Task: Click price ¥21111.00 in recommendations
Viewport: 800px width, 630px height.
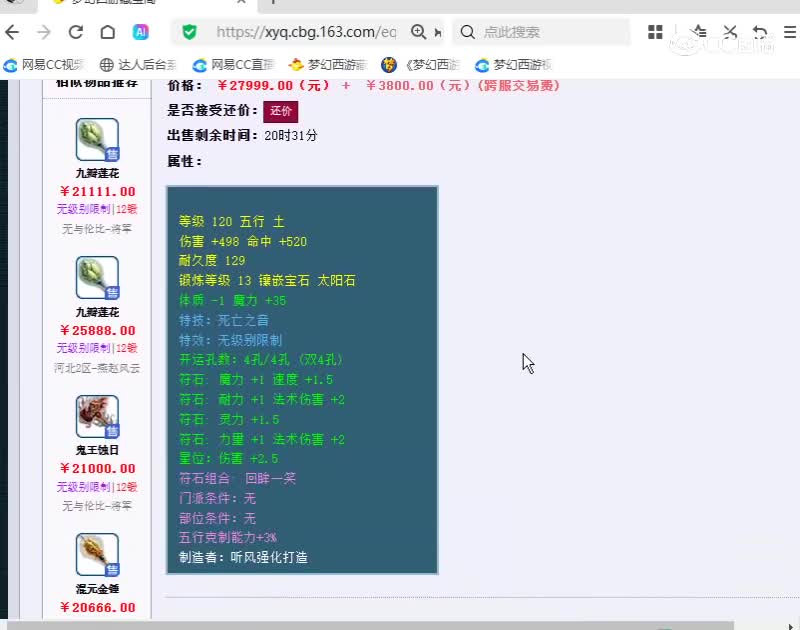Action: 97,191
